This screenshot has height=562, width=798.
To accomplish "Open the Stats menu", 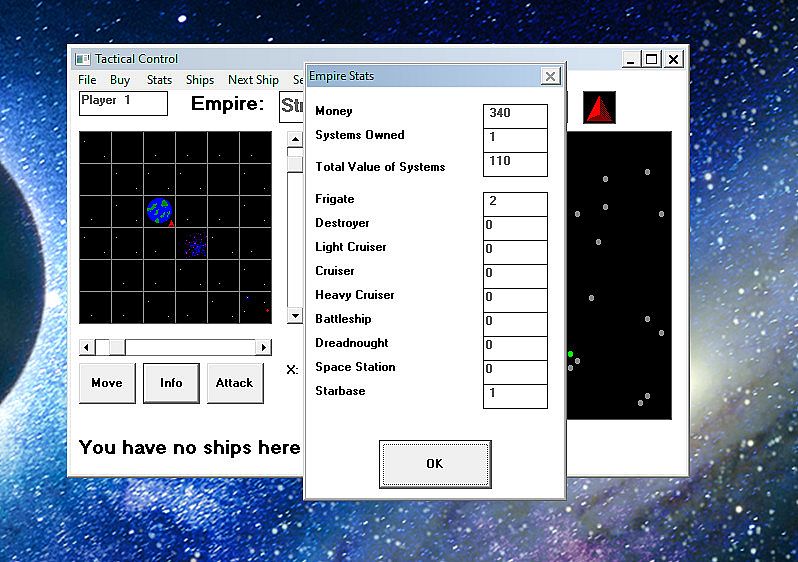I will click(x=159, y=80).
